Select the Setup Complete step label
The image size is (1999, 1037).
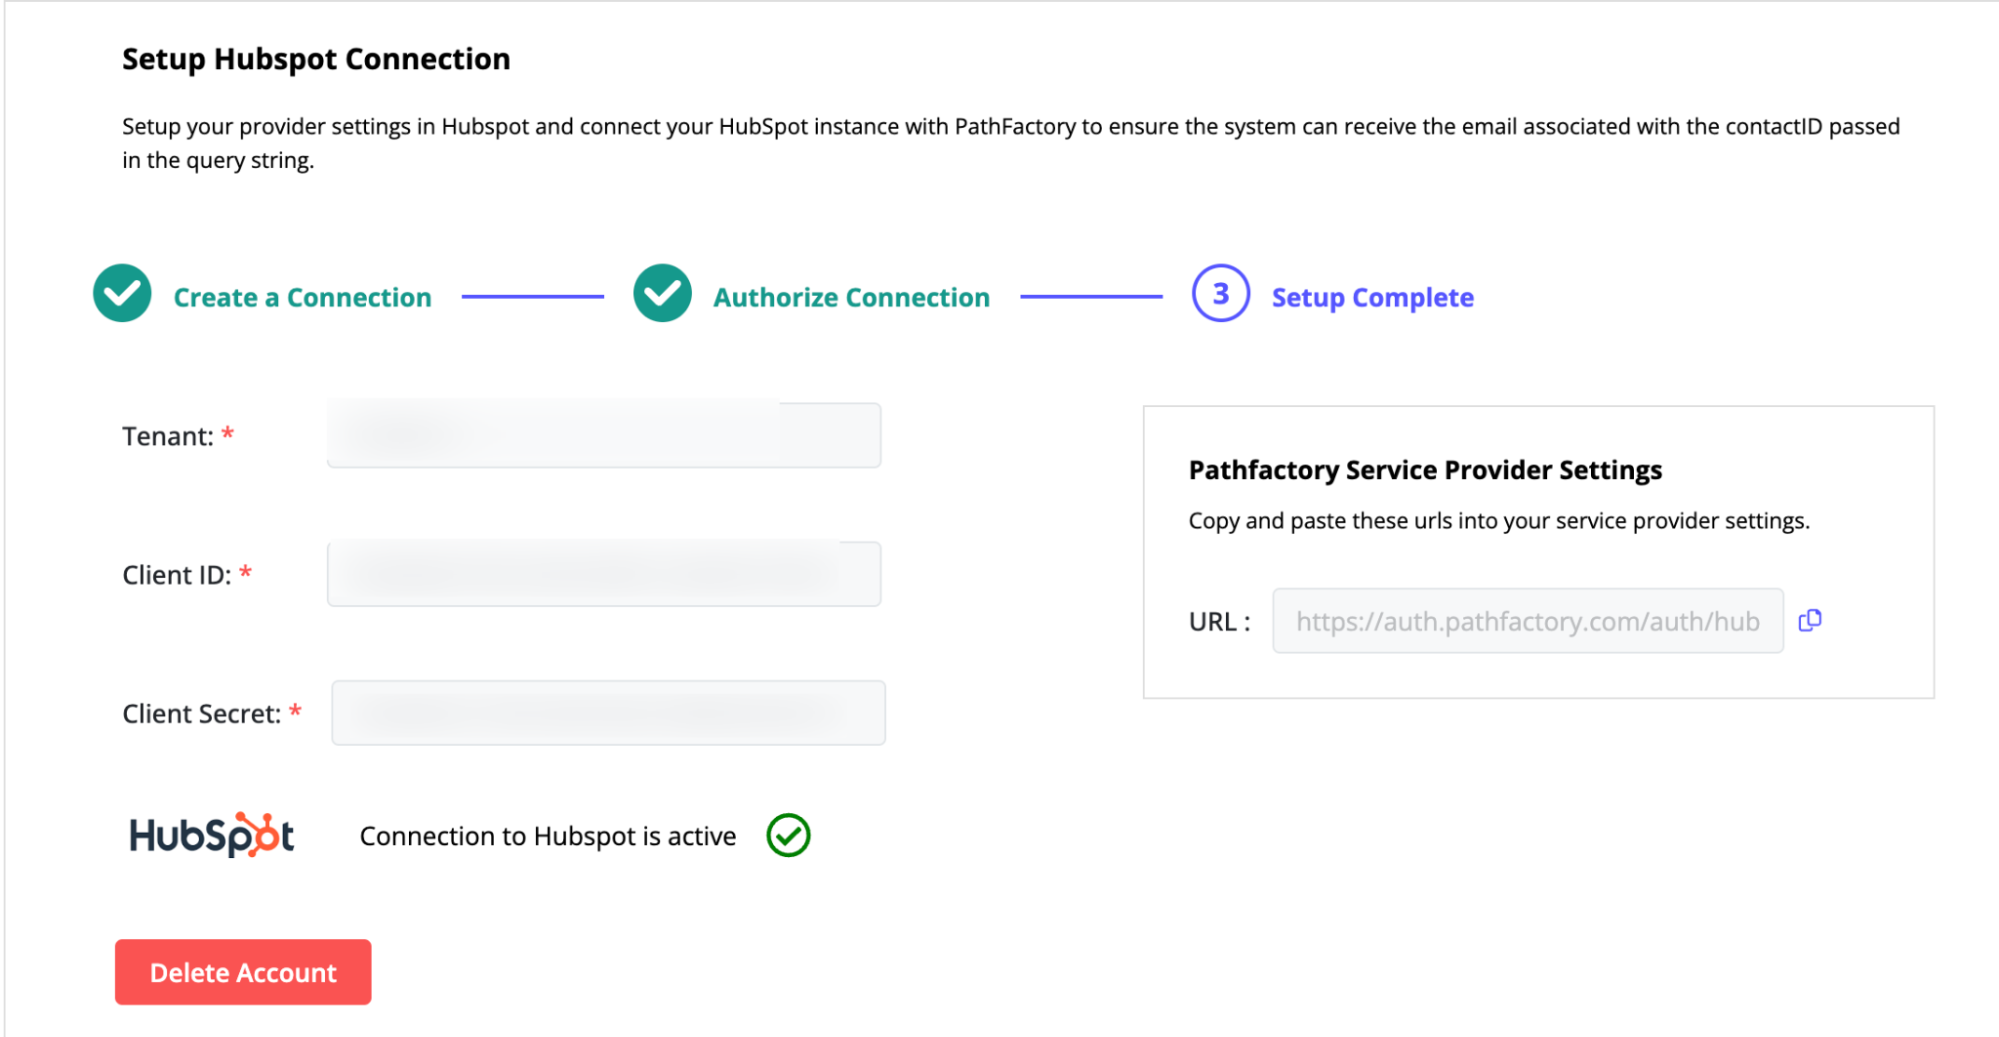coord(1372,297)
